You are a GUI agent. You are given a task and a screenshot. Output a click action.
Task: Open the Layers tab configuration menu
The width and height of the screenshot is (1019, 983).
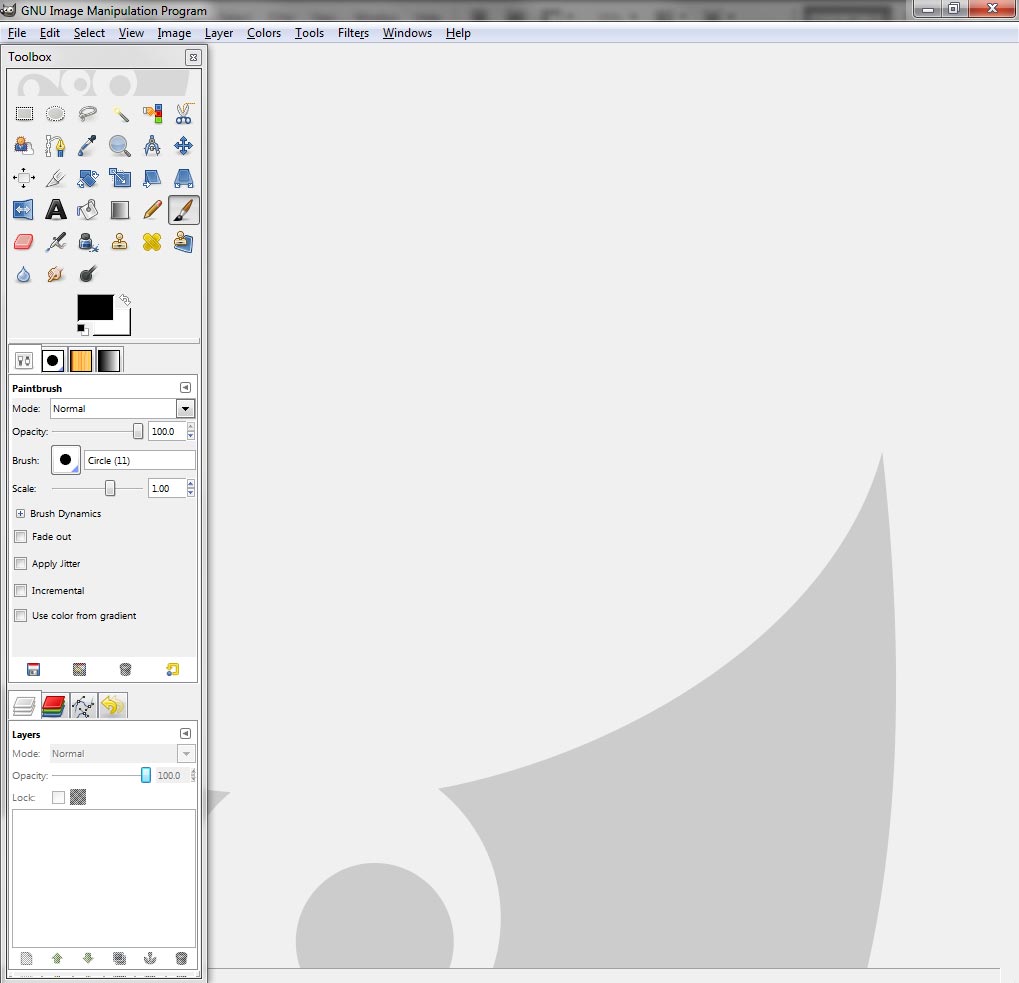pyautogui.click(x=185, y=734)
